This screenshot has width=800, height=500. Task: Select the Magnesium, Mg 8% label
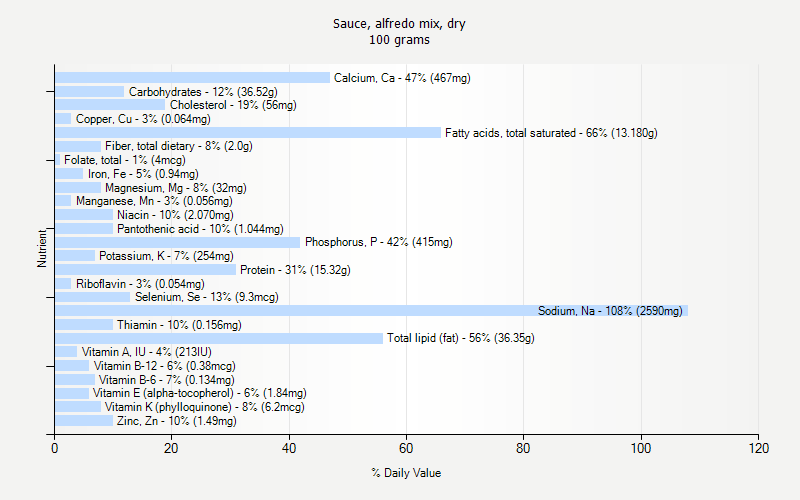175,188
